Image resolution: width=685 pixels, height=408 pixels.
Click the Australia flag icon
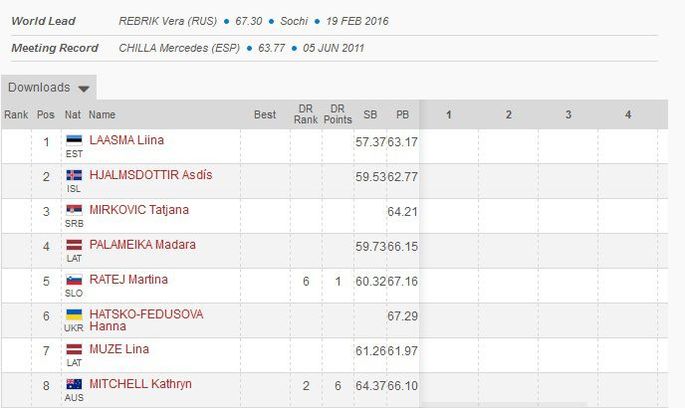coord(74,384)
